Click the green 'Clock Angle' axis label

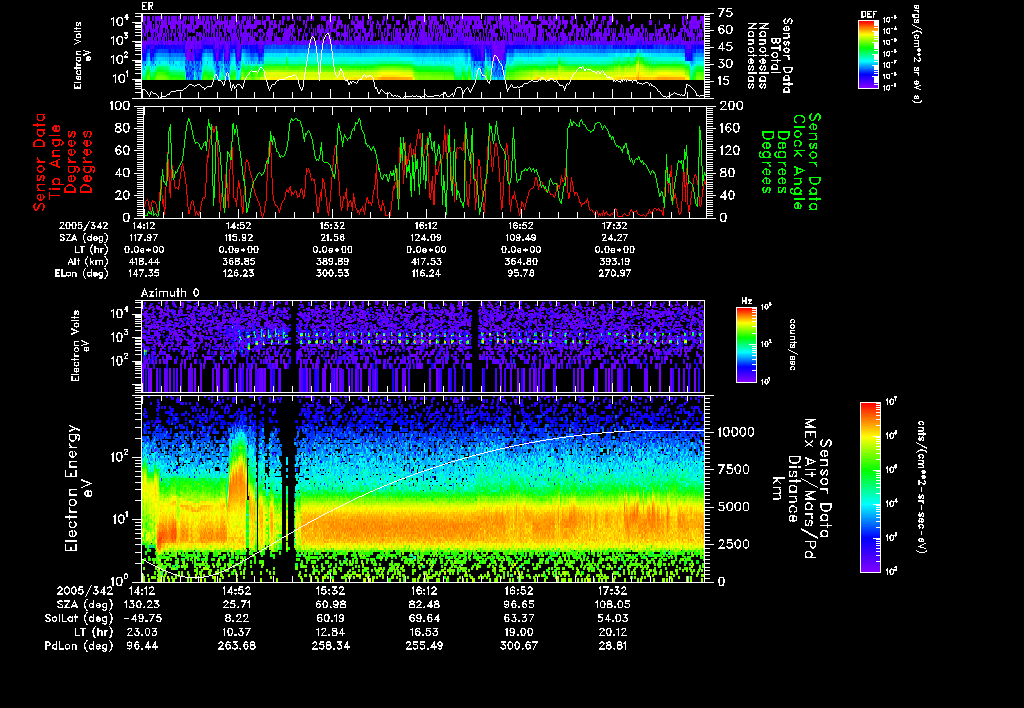click(x=799, y=162)
